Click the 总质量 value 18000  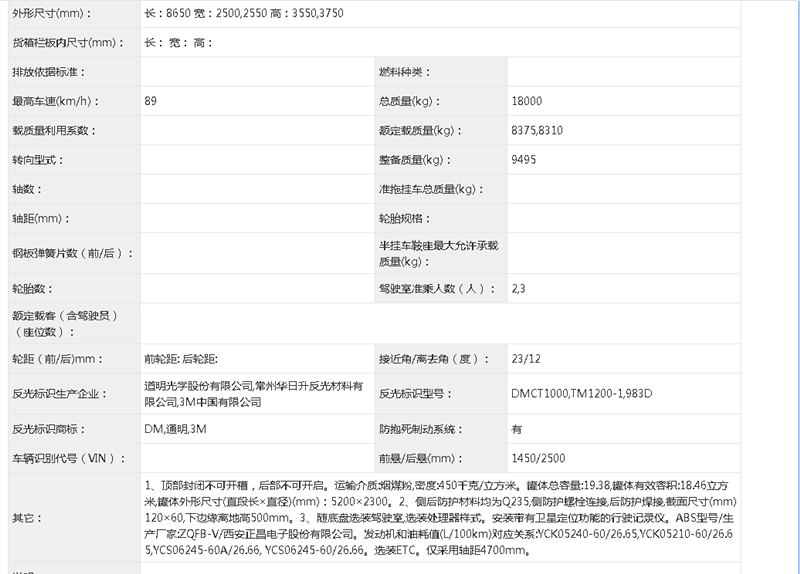click(x=526, y=101)
